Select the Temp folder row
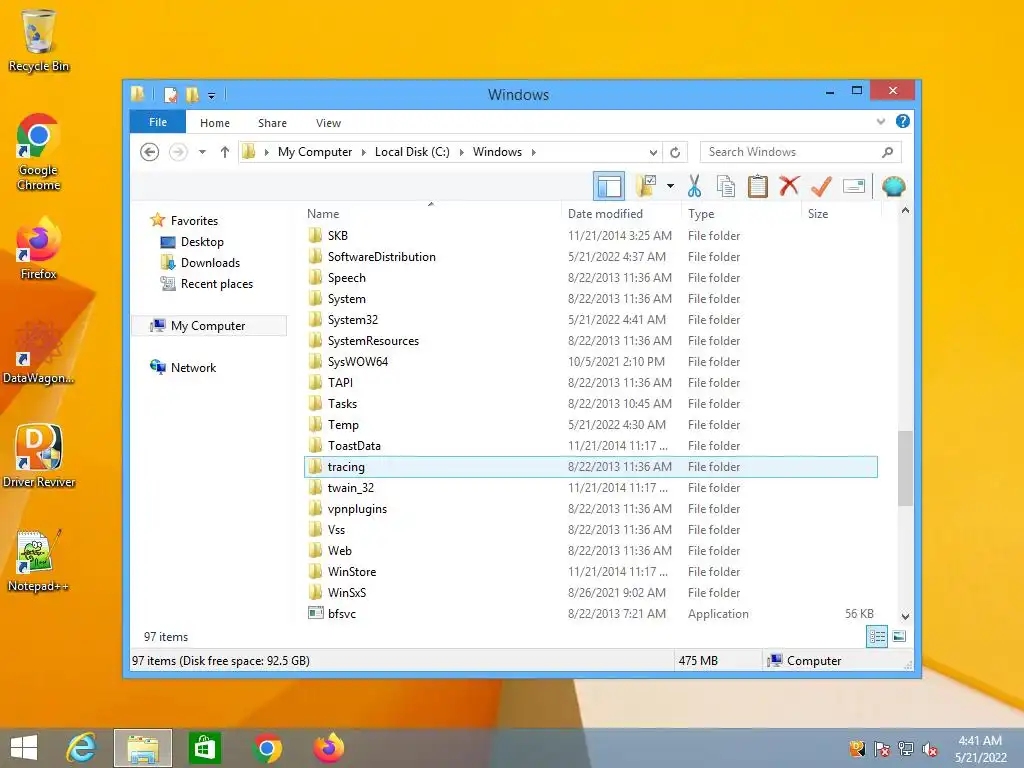 point(591,424)
